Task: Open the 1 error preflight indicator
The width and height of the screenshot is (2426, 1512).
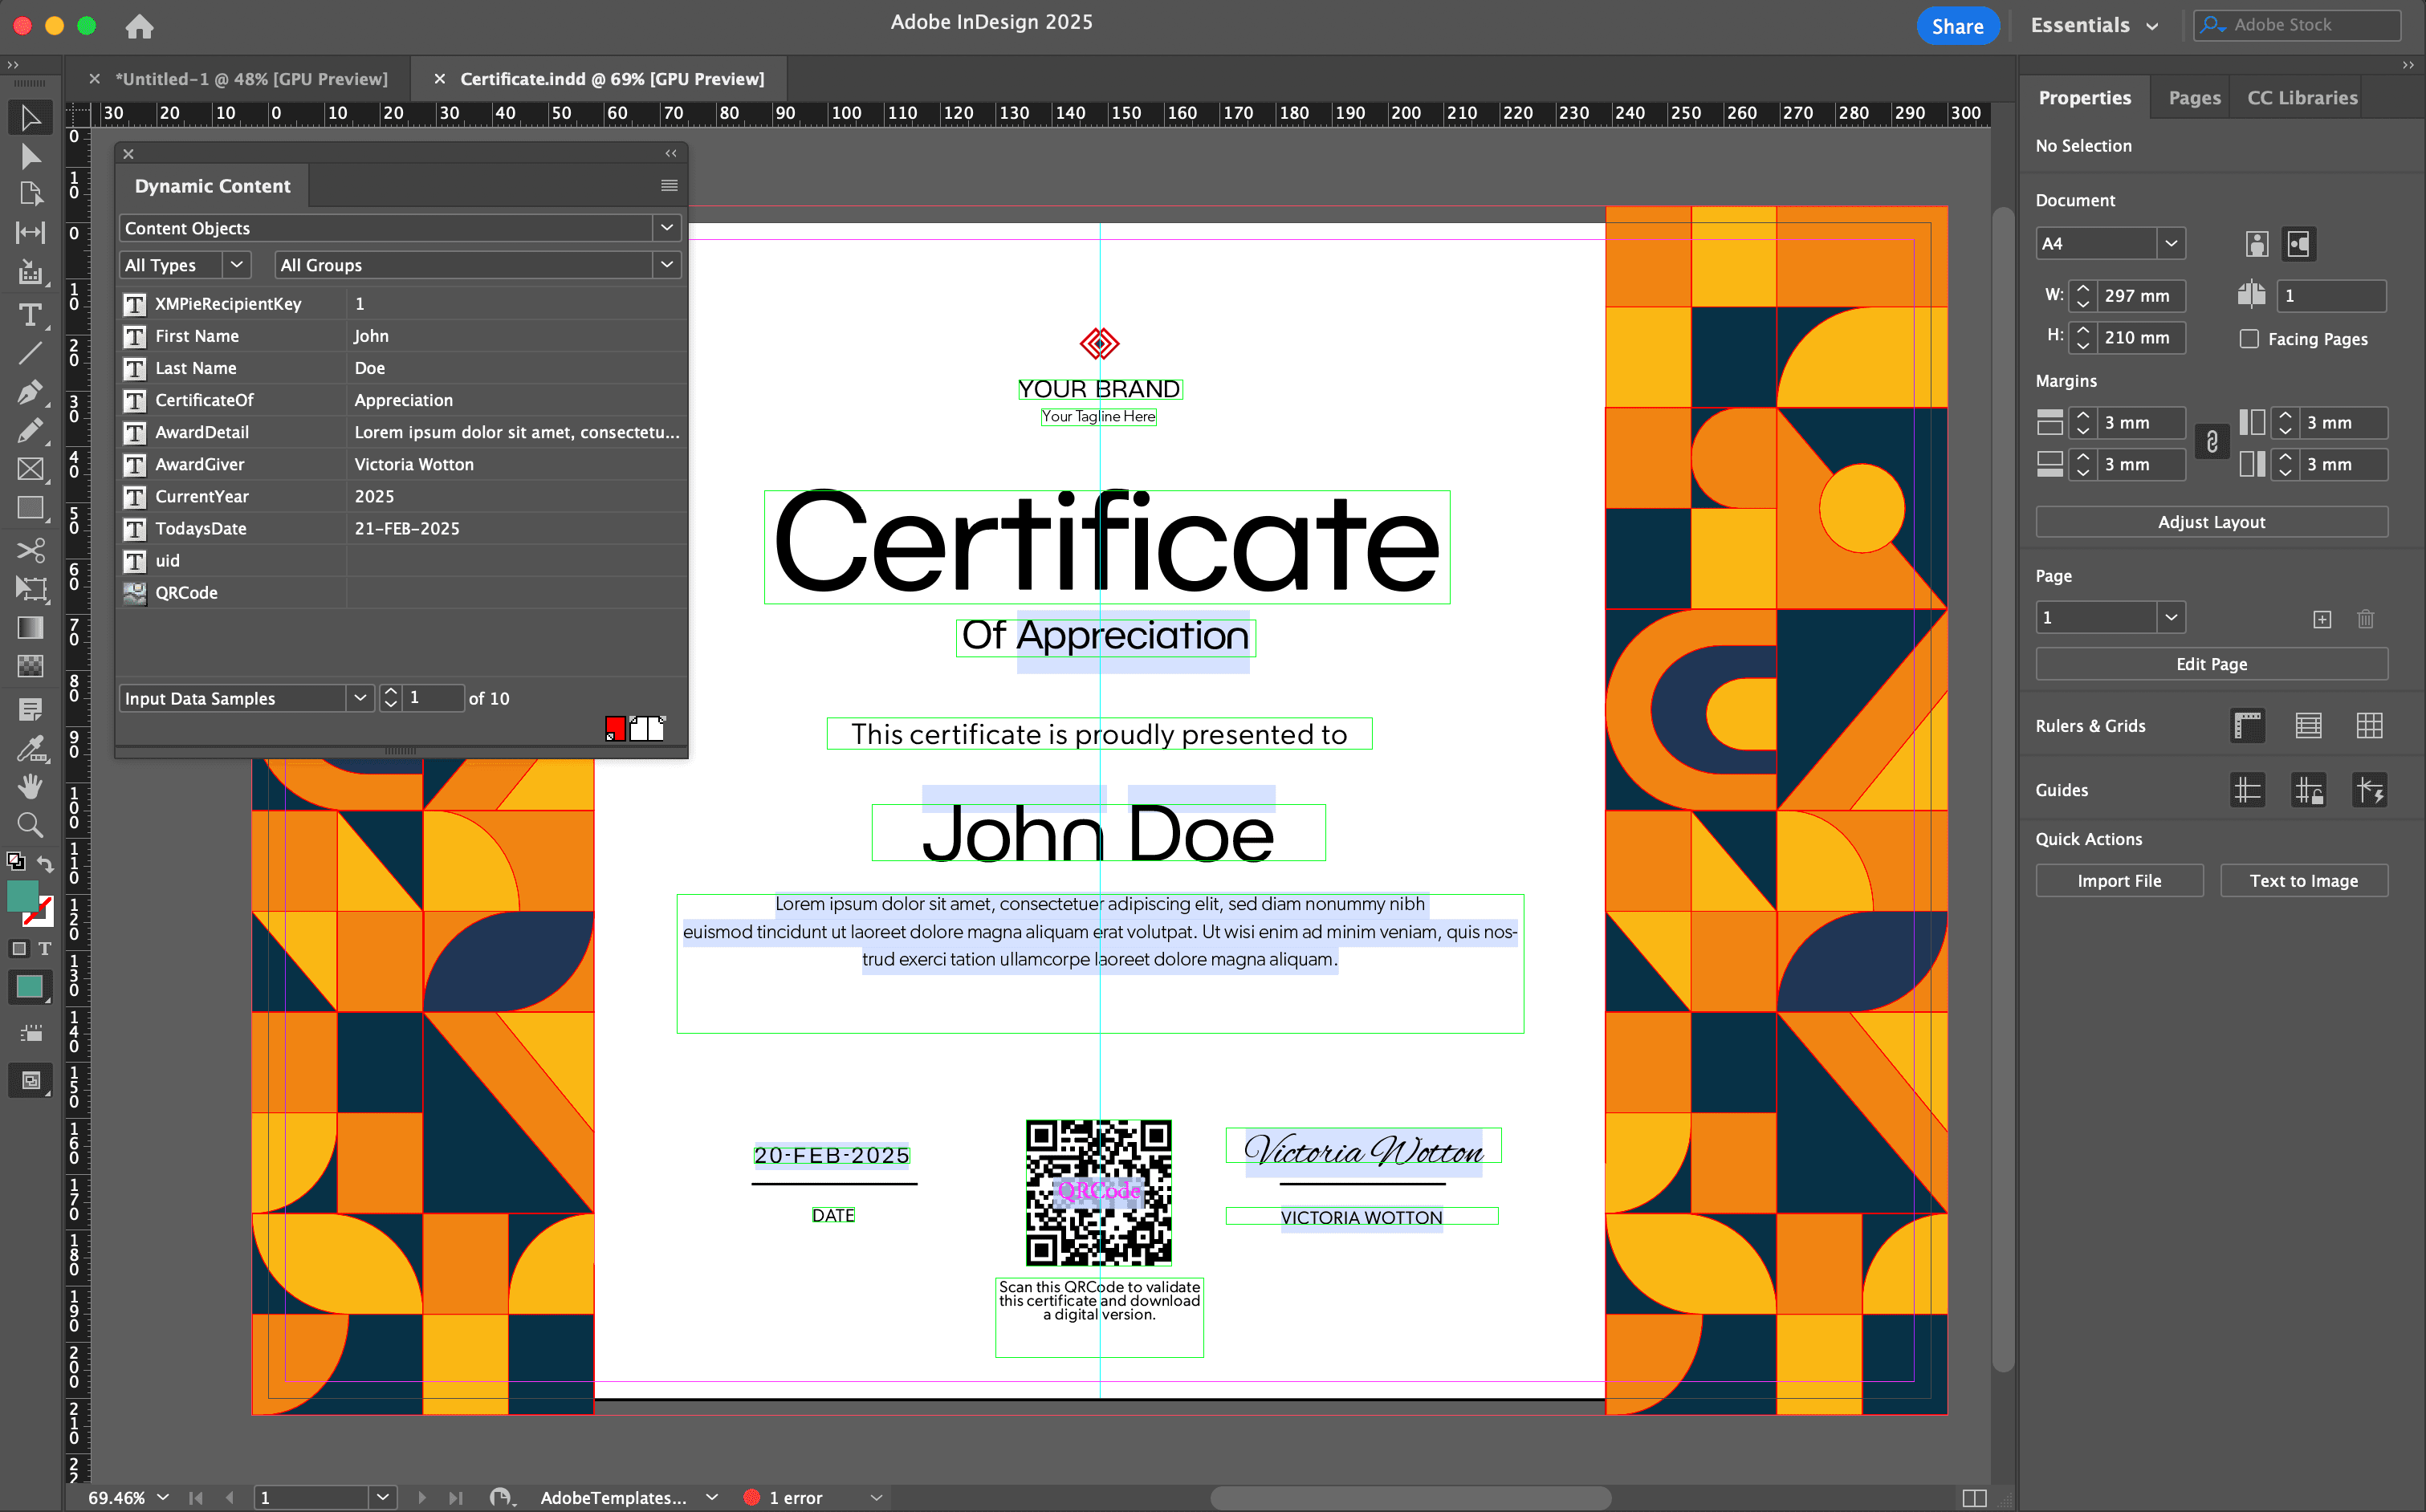Action: (x=790, y=1497)
